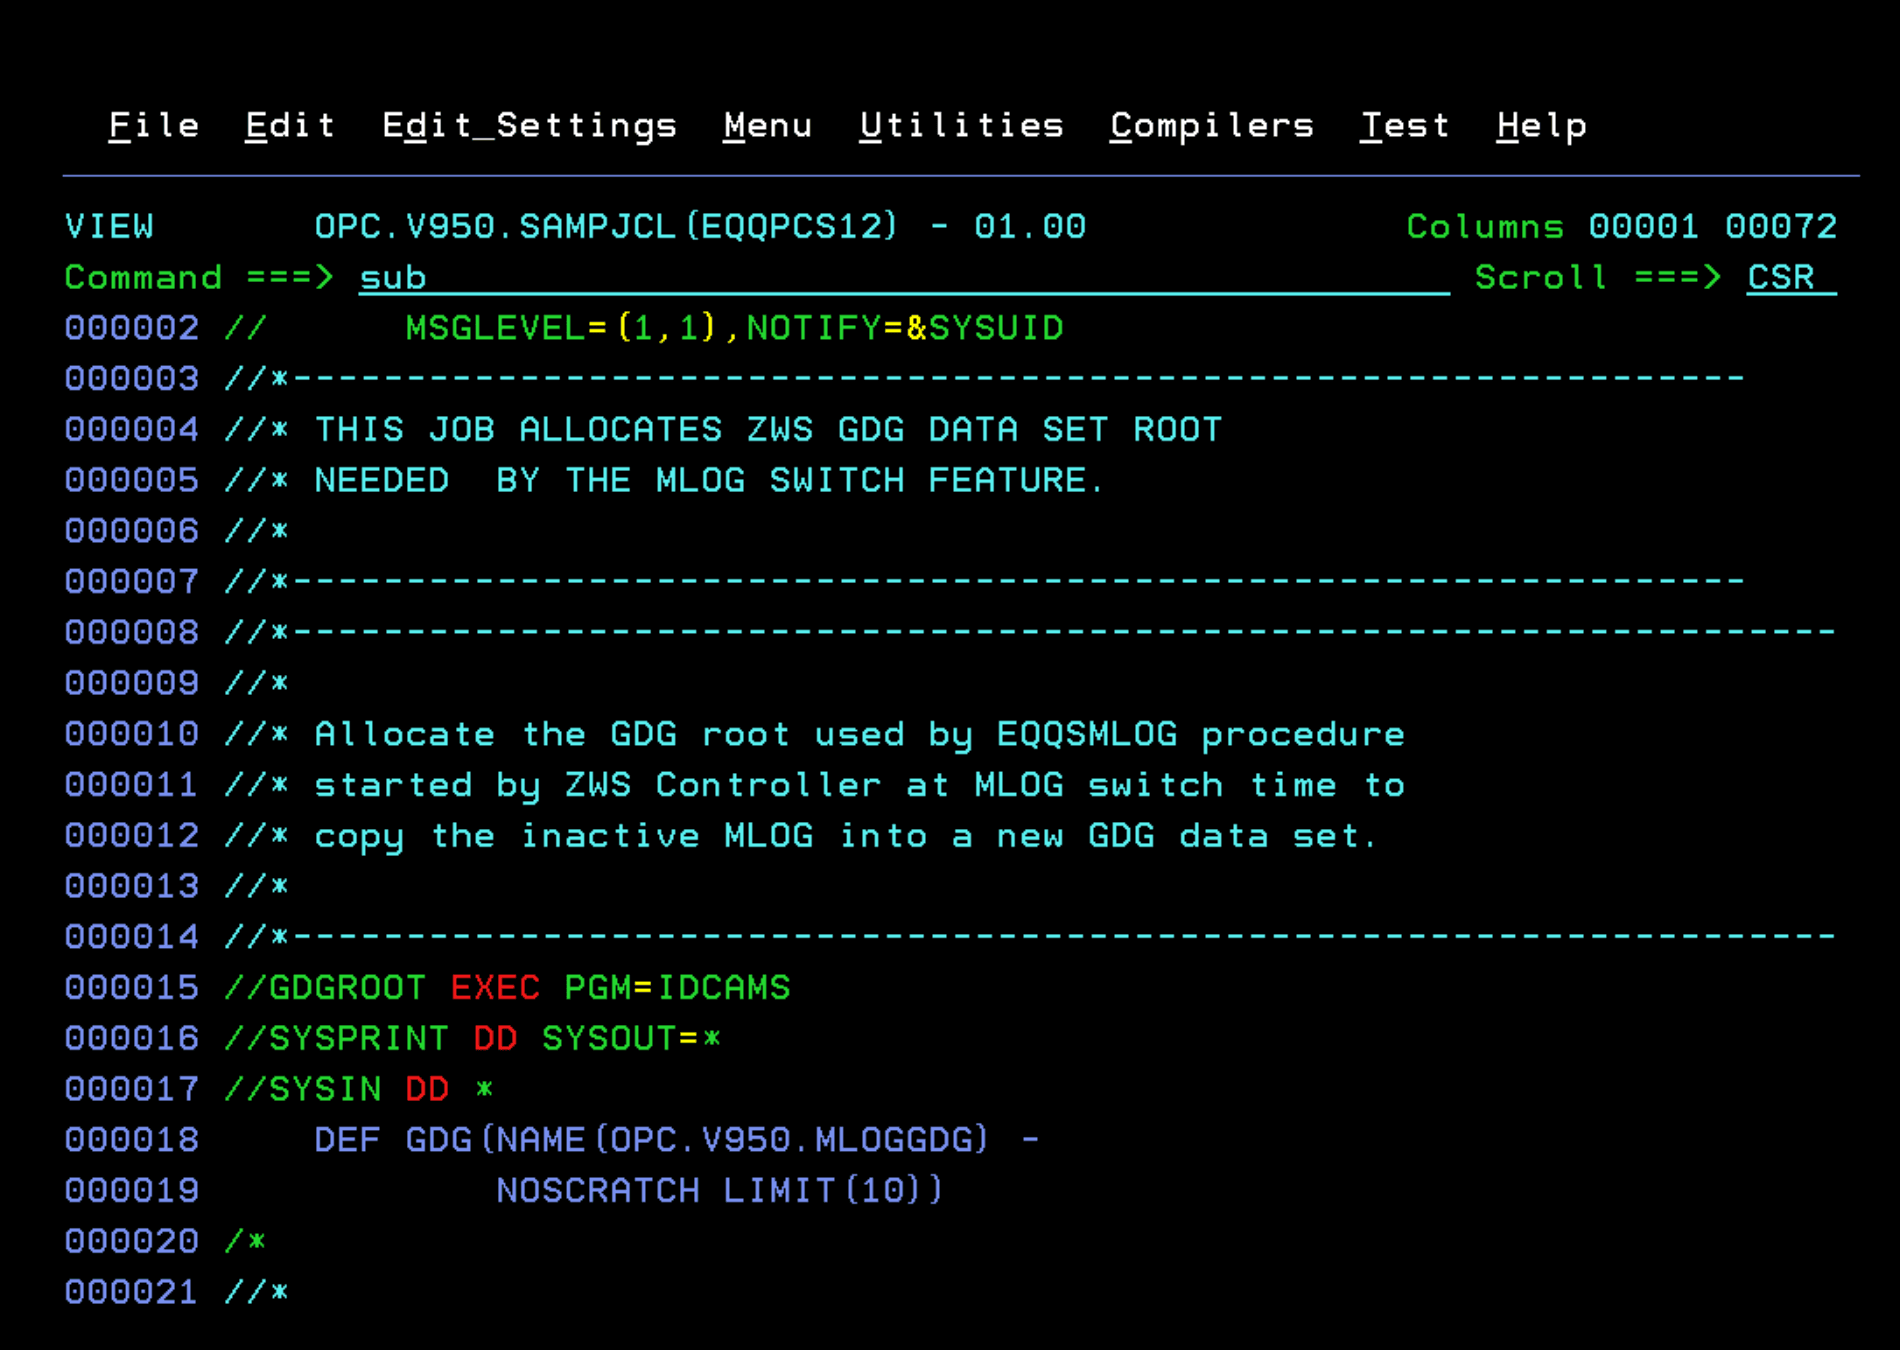Viewport: 1900px width, 1350px height.
Task: Click line number 000002
Action: coord(132,327)
